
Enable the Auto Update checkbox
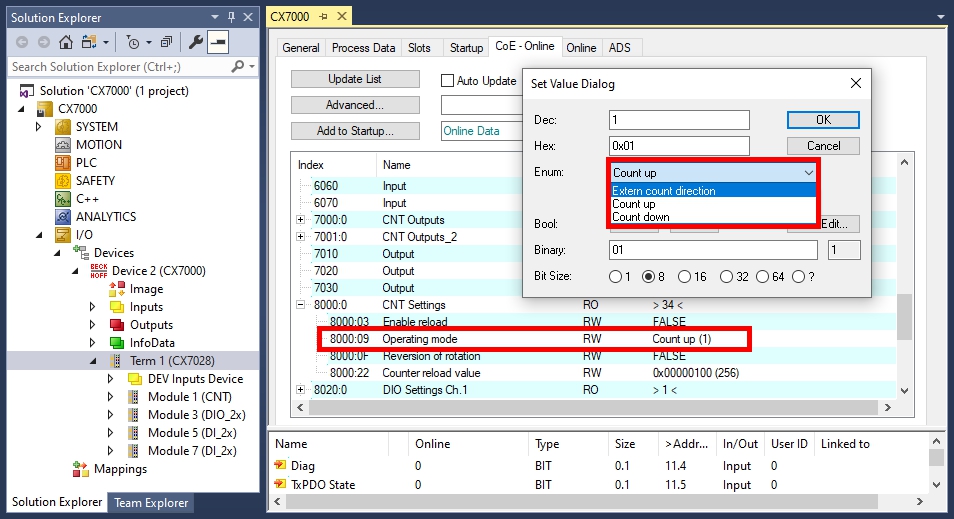tap(448, 80)
